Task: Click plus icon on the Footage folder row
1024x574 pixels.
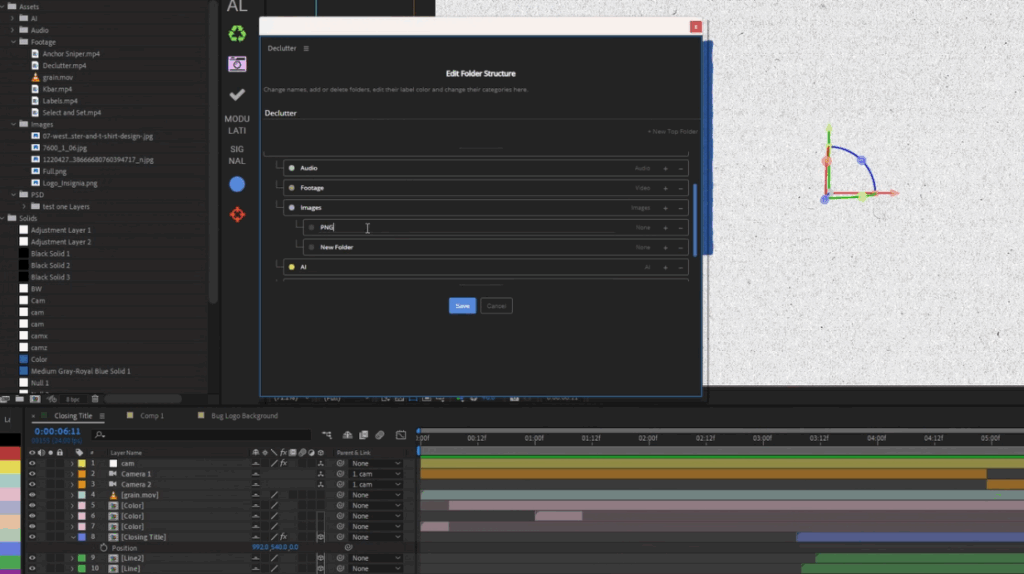Action: 666,188
